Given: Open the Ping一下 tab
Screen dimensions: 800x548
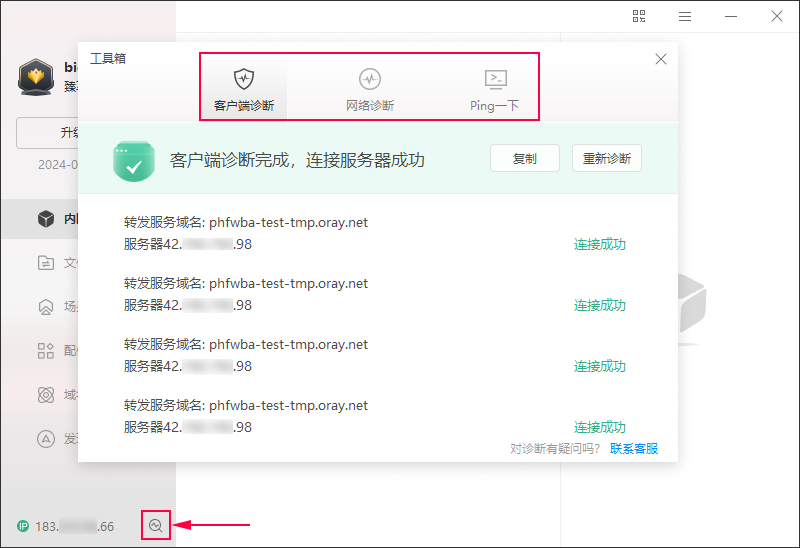Looking at the screenshot, I should (495, 88).
